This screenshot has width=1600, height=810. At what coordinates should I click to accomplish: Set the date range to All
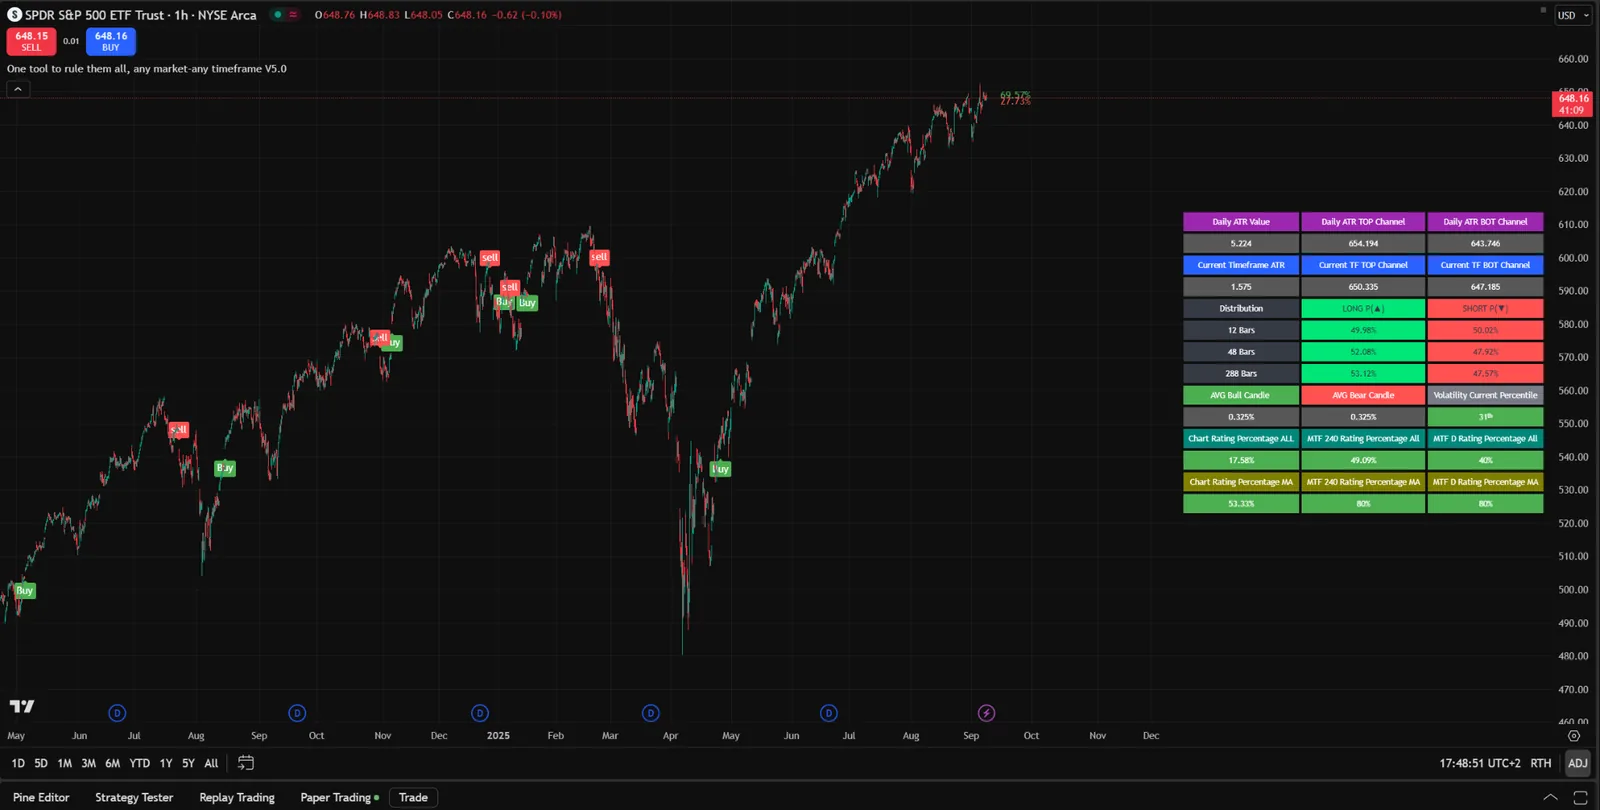[211, 763]
